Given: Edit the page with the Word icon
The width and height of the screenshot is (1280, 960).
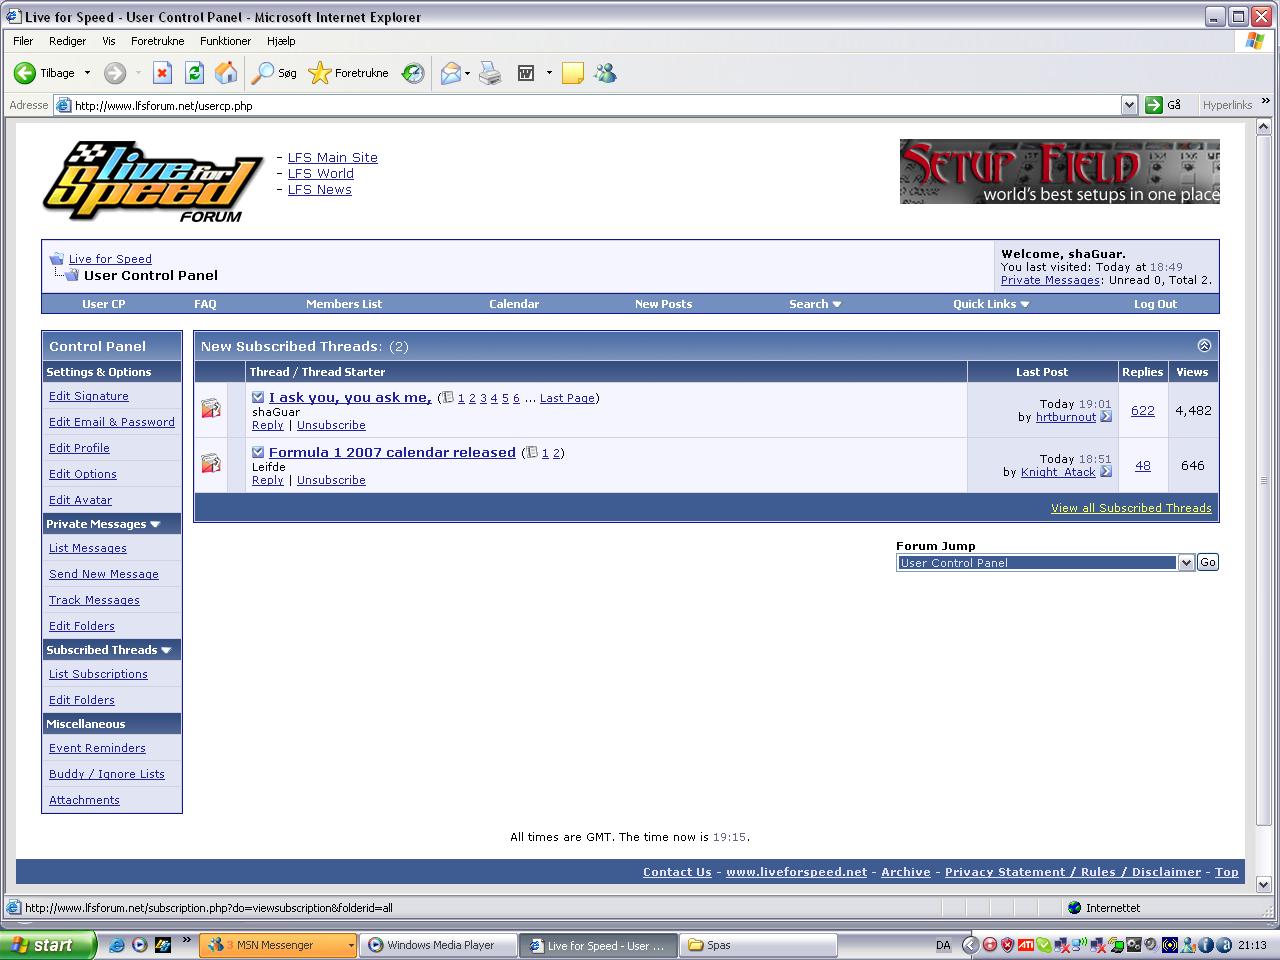Looking at the screenshot, I should (526, 73).
